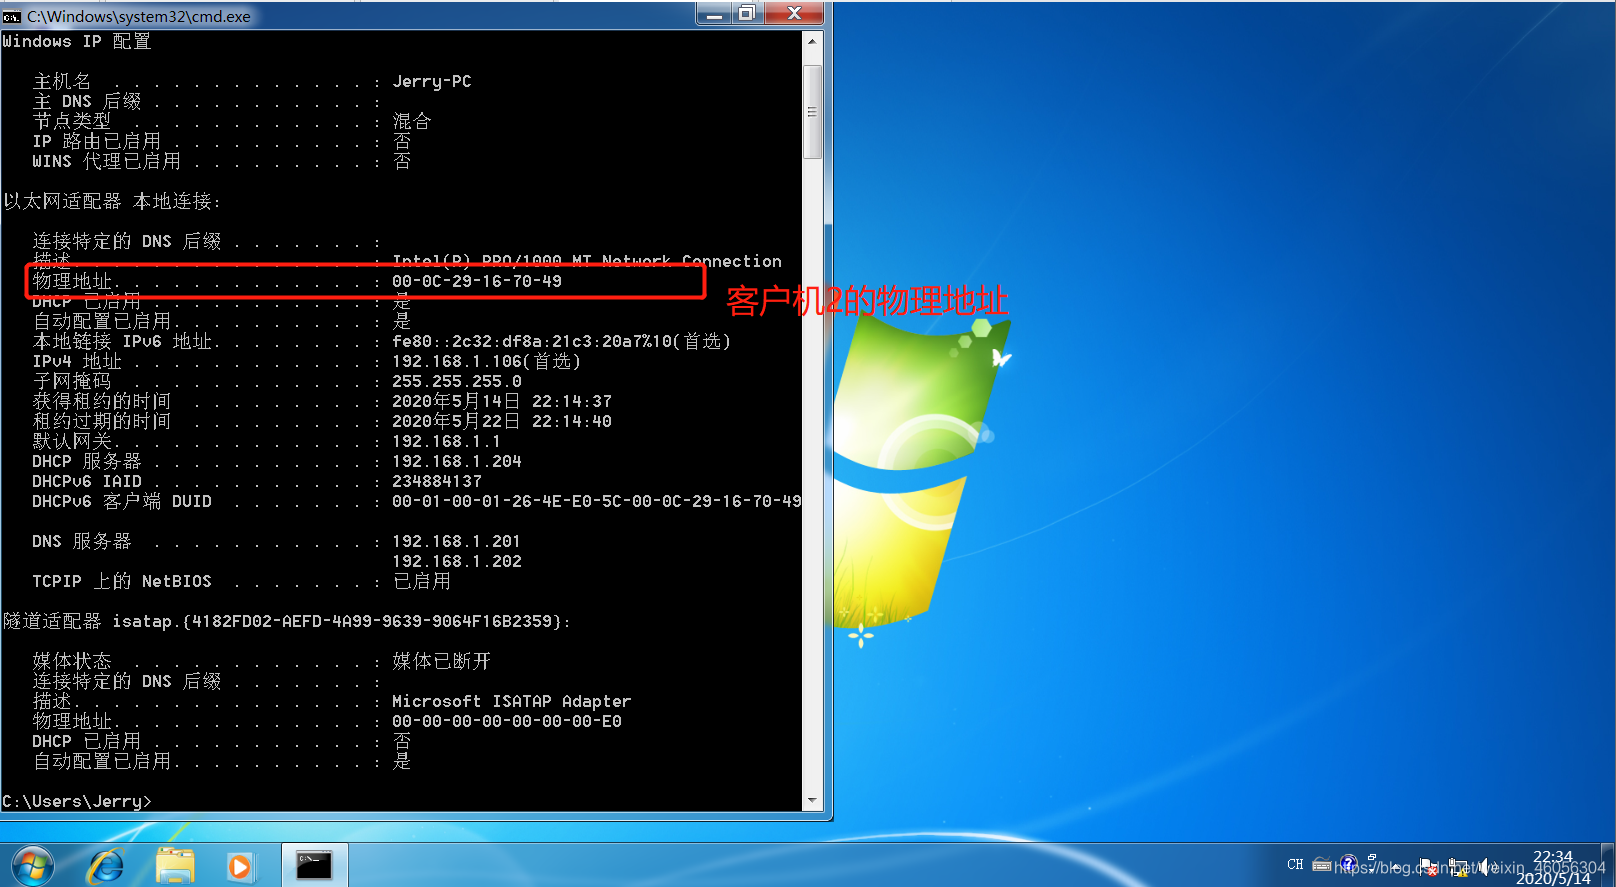Click the 媒体已断开 media state text
This screenshot has width=1616, height=887.
442,661
